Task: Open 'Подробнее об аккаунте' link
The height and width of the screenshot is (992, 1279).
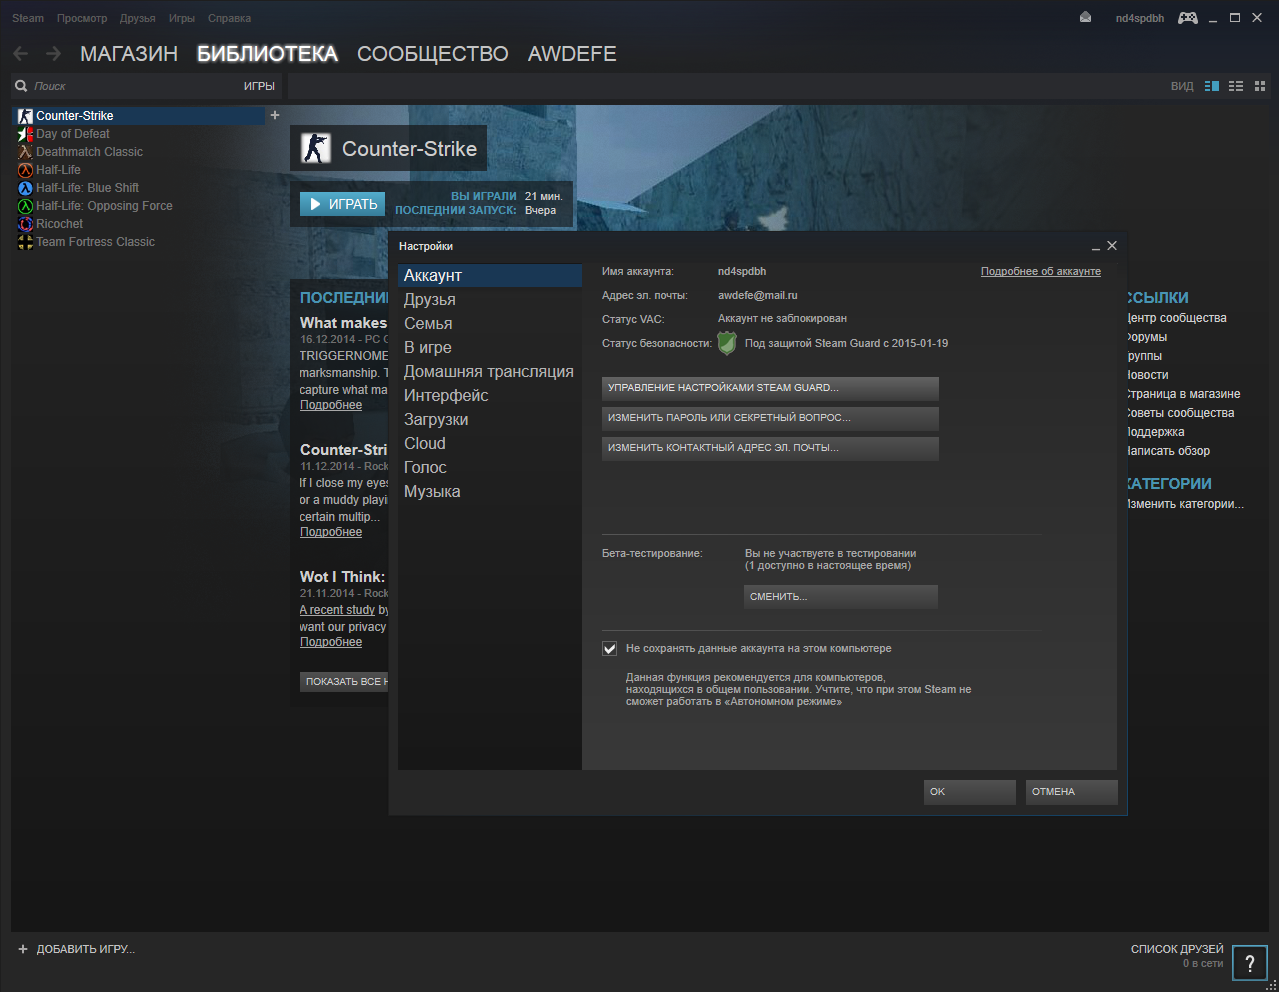Action: point(1041,272)
